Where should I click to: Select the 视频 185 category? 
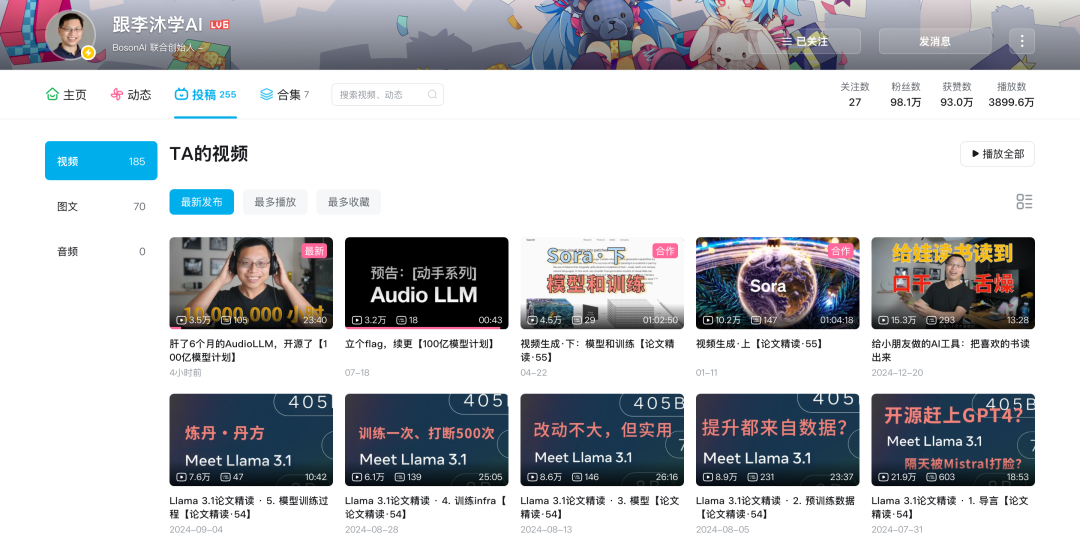(101, 161)
